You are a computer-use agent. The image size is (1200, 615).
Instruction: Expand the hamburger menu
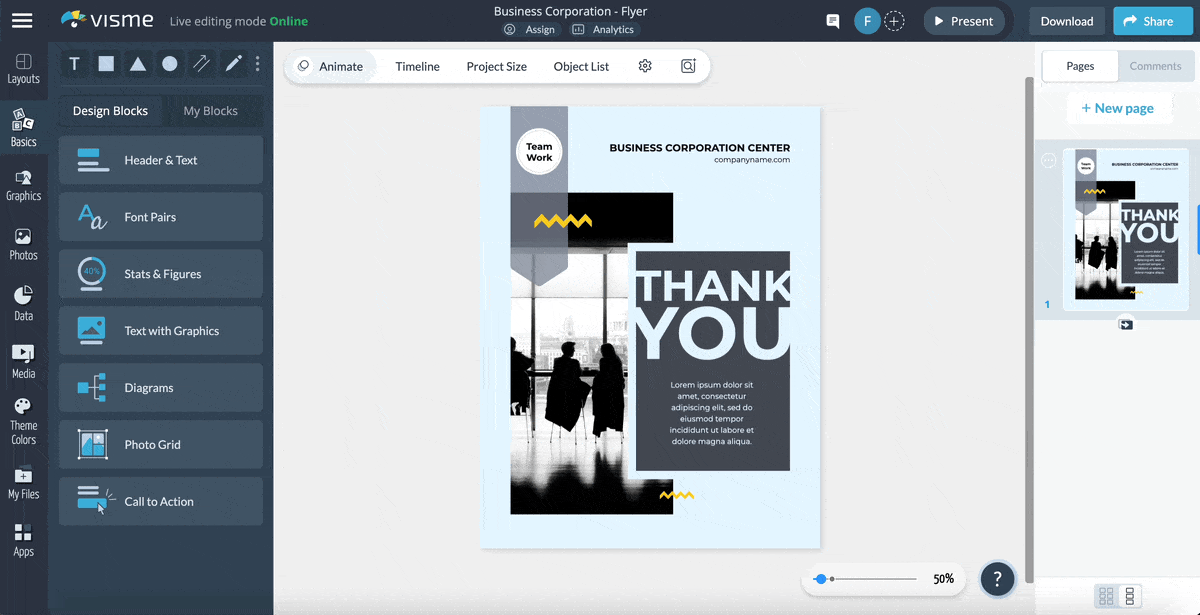click(22, 19)
